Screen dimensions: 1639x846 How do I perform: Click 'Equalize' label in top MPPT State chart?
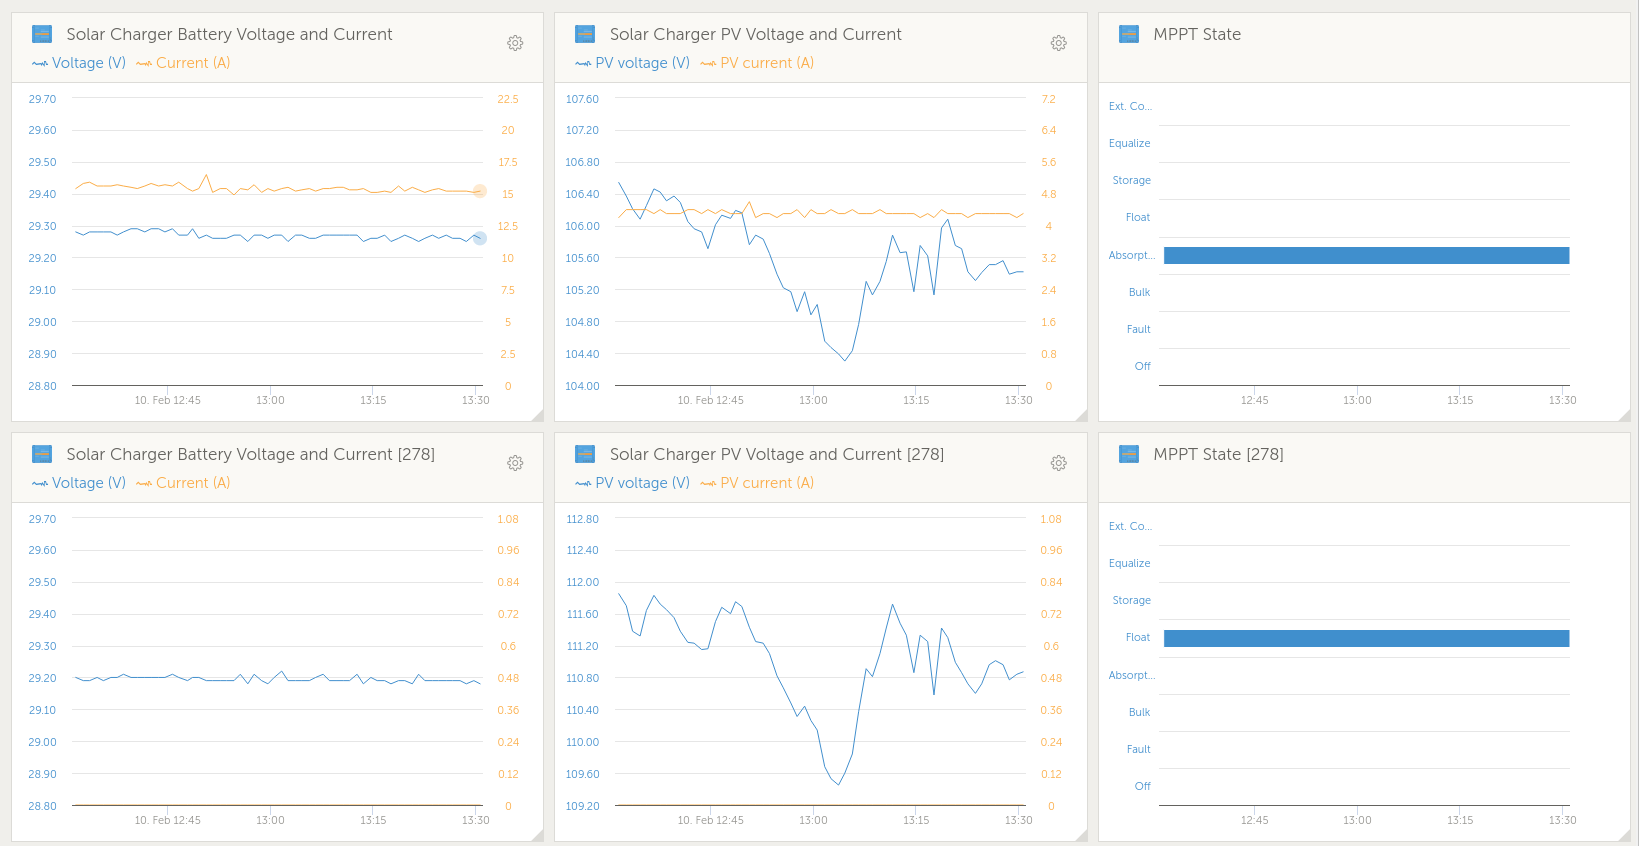pos(1129,143)
